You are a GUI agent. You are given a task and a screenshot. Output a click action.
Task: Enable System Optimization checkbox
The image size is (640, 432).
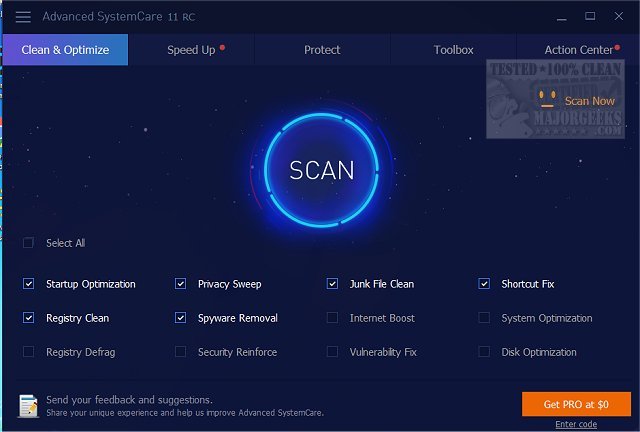pos(484,318)
